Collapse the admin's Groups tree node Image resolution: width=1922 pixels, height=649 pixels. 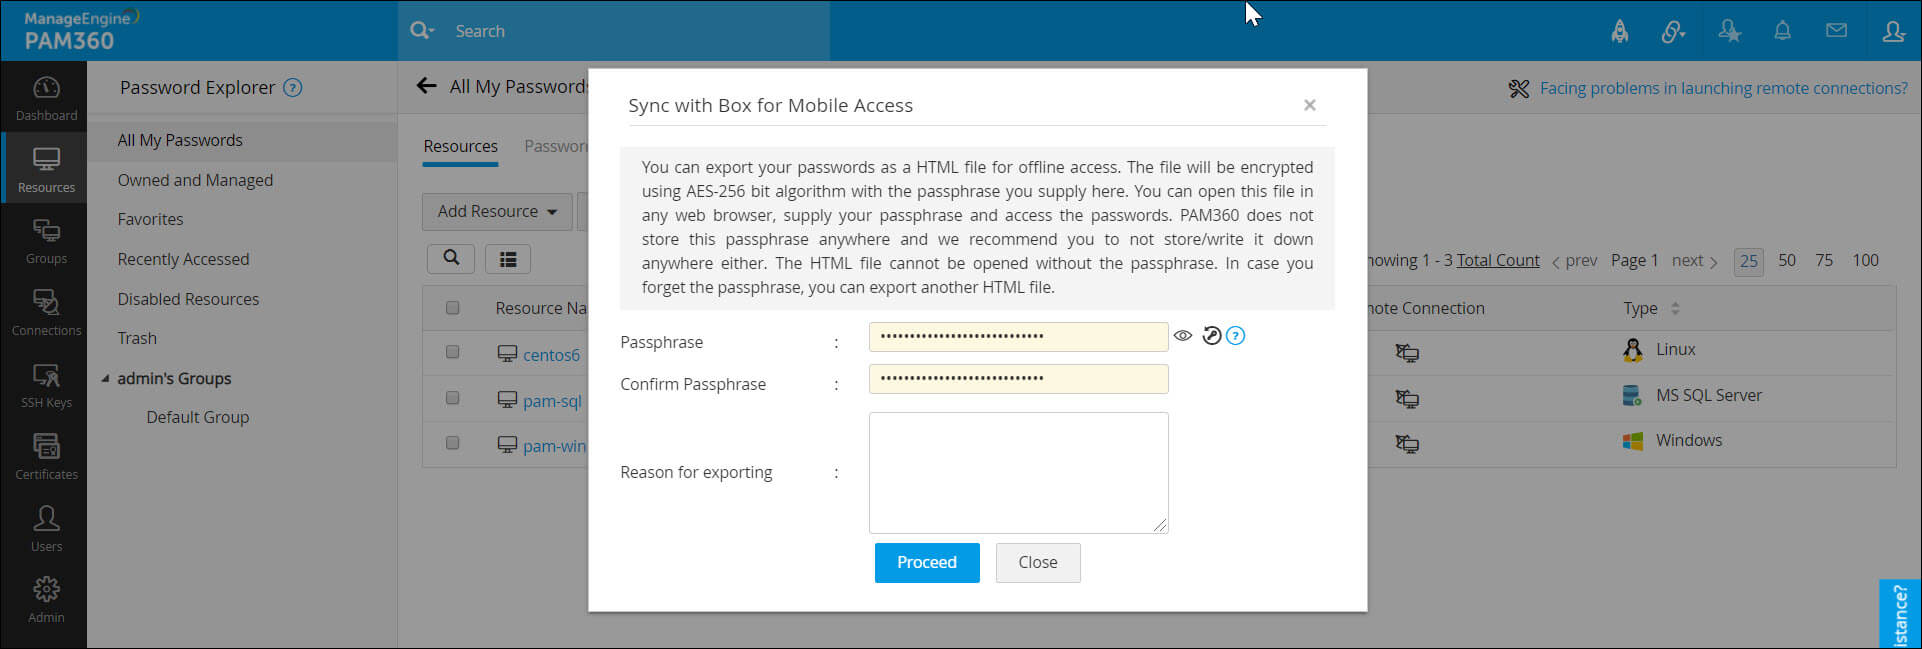click(106, 379)
